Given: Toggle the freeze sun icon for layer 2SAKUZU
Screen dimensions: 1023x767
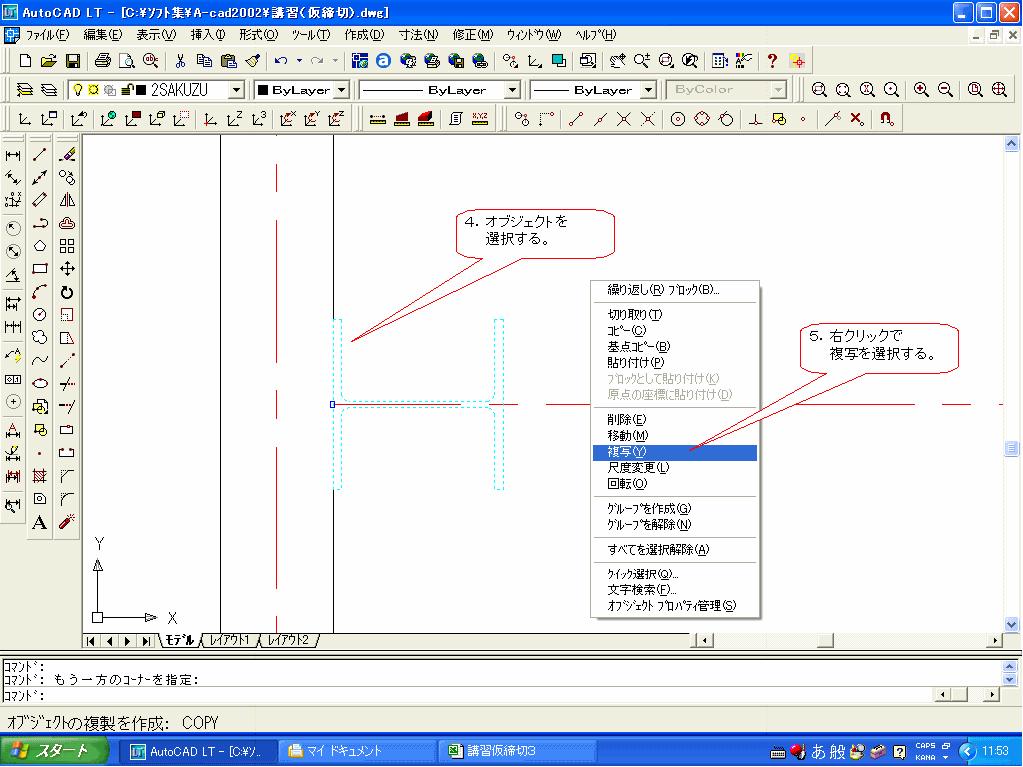Looking at the screenshot, I should [93, 89].
